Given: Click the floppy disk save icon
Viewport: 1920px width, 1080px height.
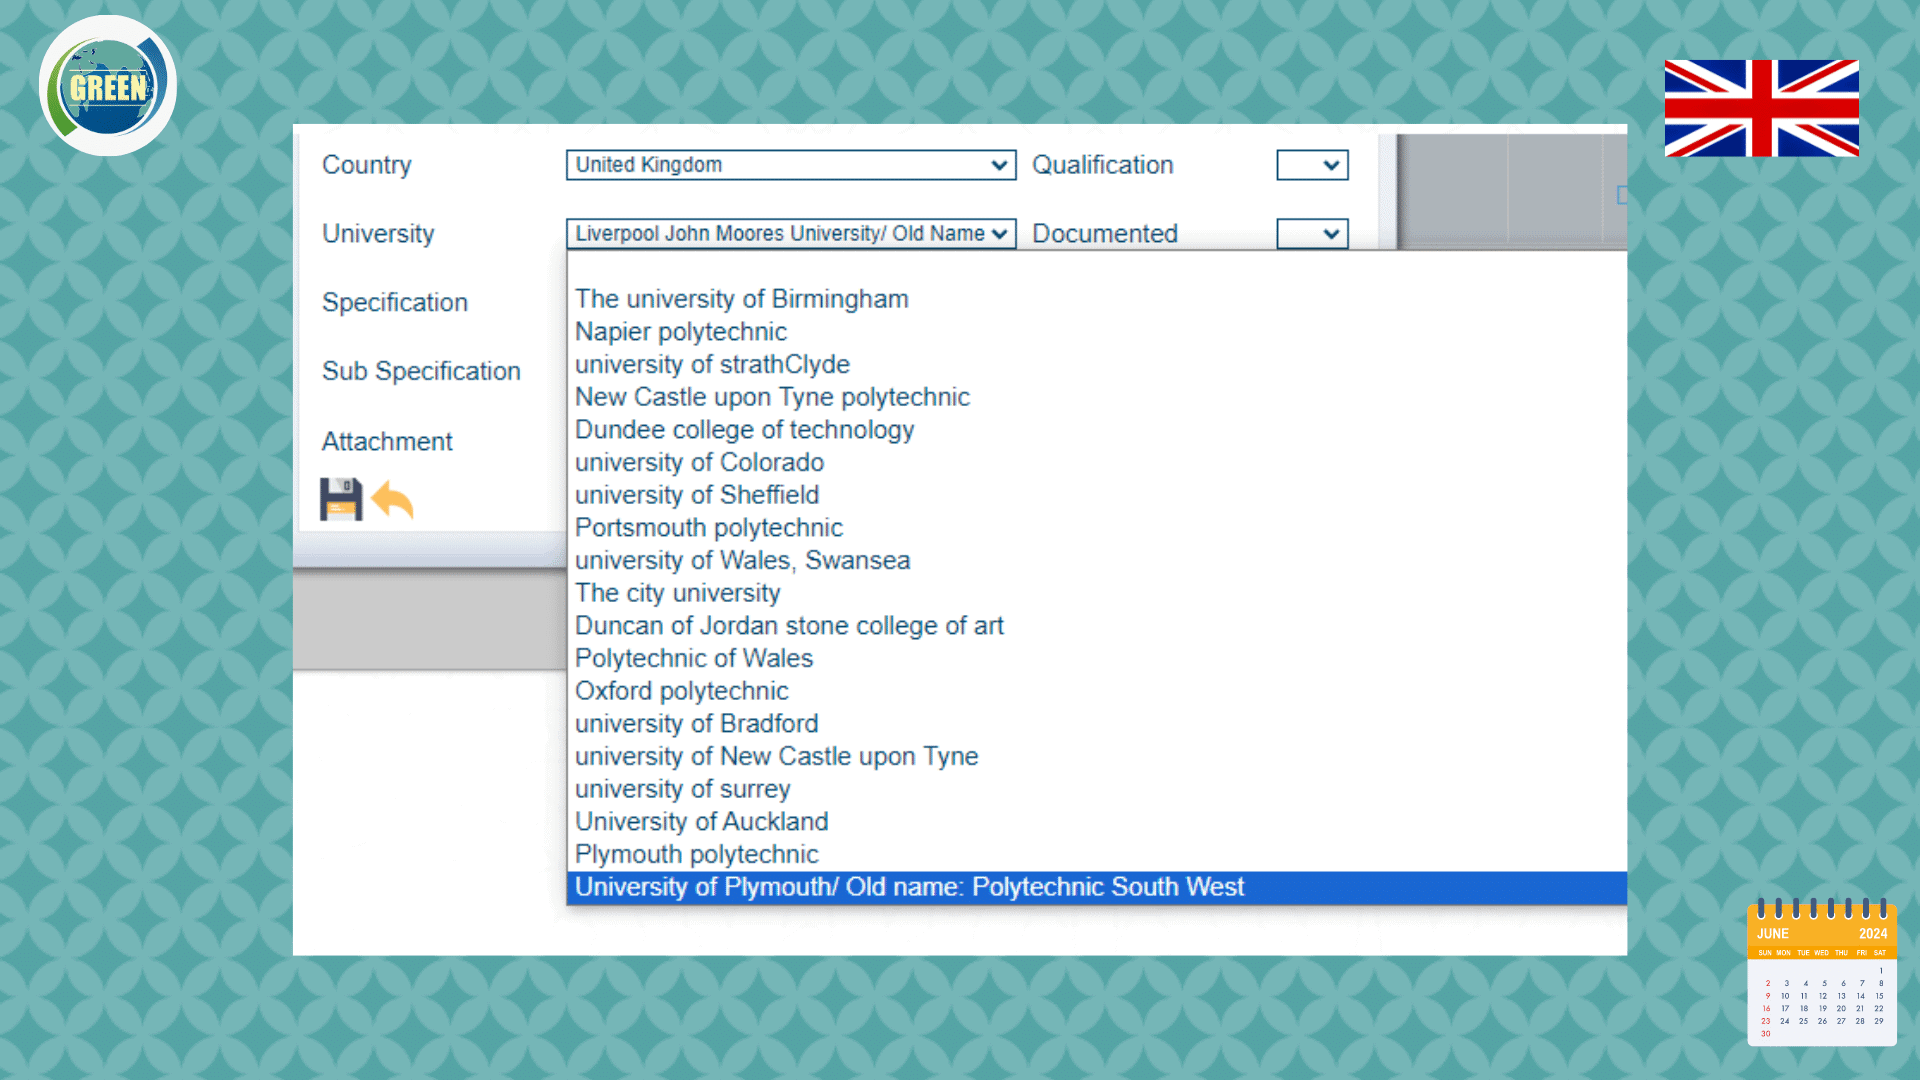Looking at the screenshot, I should pos(340,499).
